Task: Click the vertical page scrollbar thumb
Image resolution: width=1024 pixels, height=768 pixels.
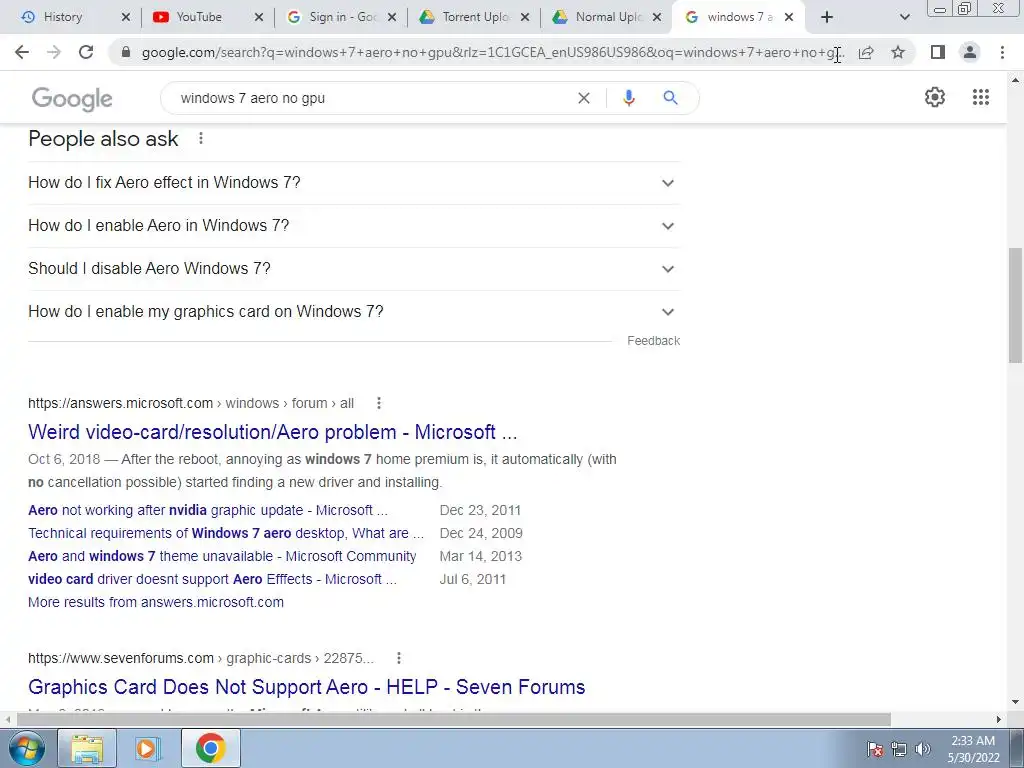Action: (x=1015, y=306)
